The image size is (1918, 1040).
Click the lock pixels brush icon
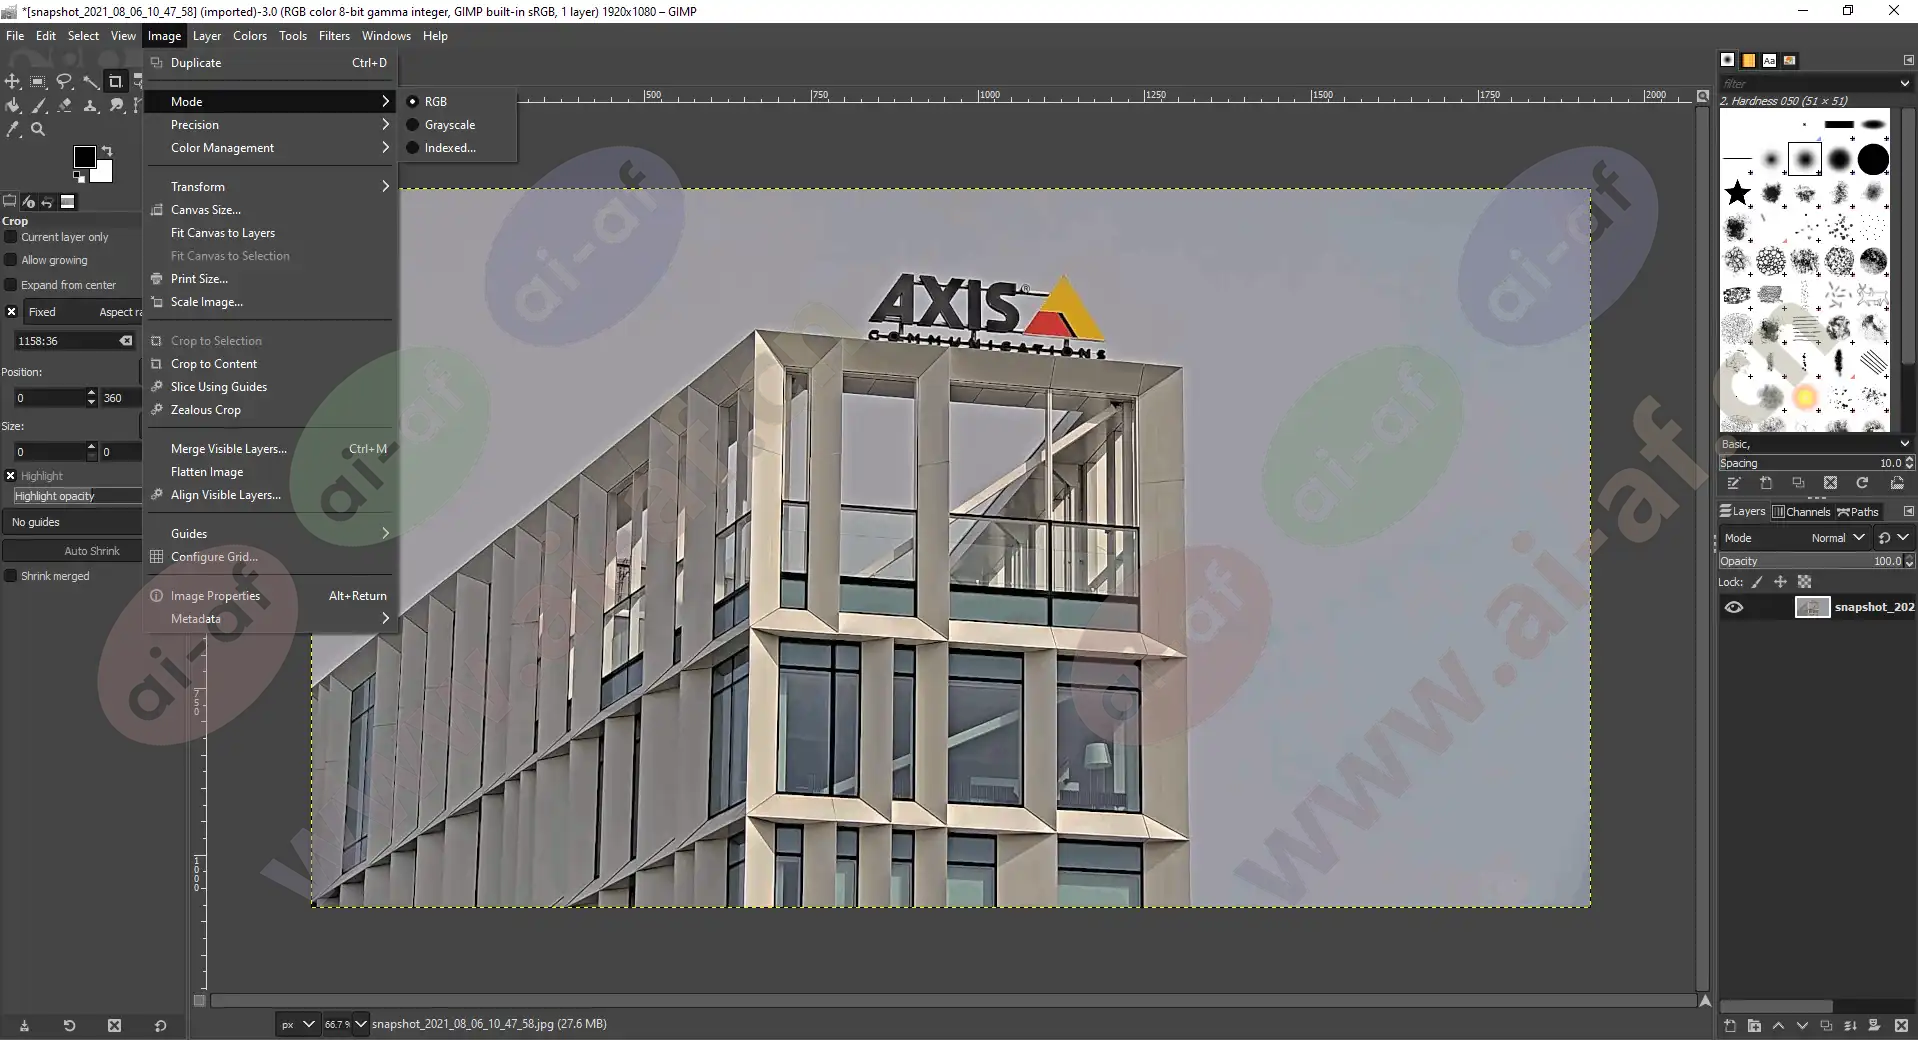coord(1757,582)
